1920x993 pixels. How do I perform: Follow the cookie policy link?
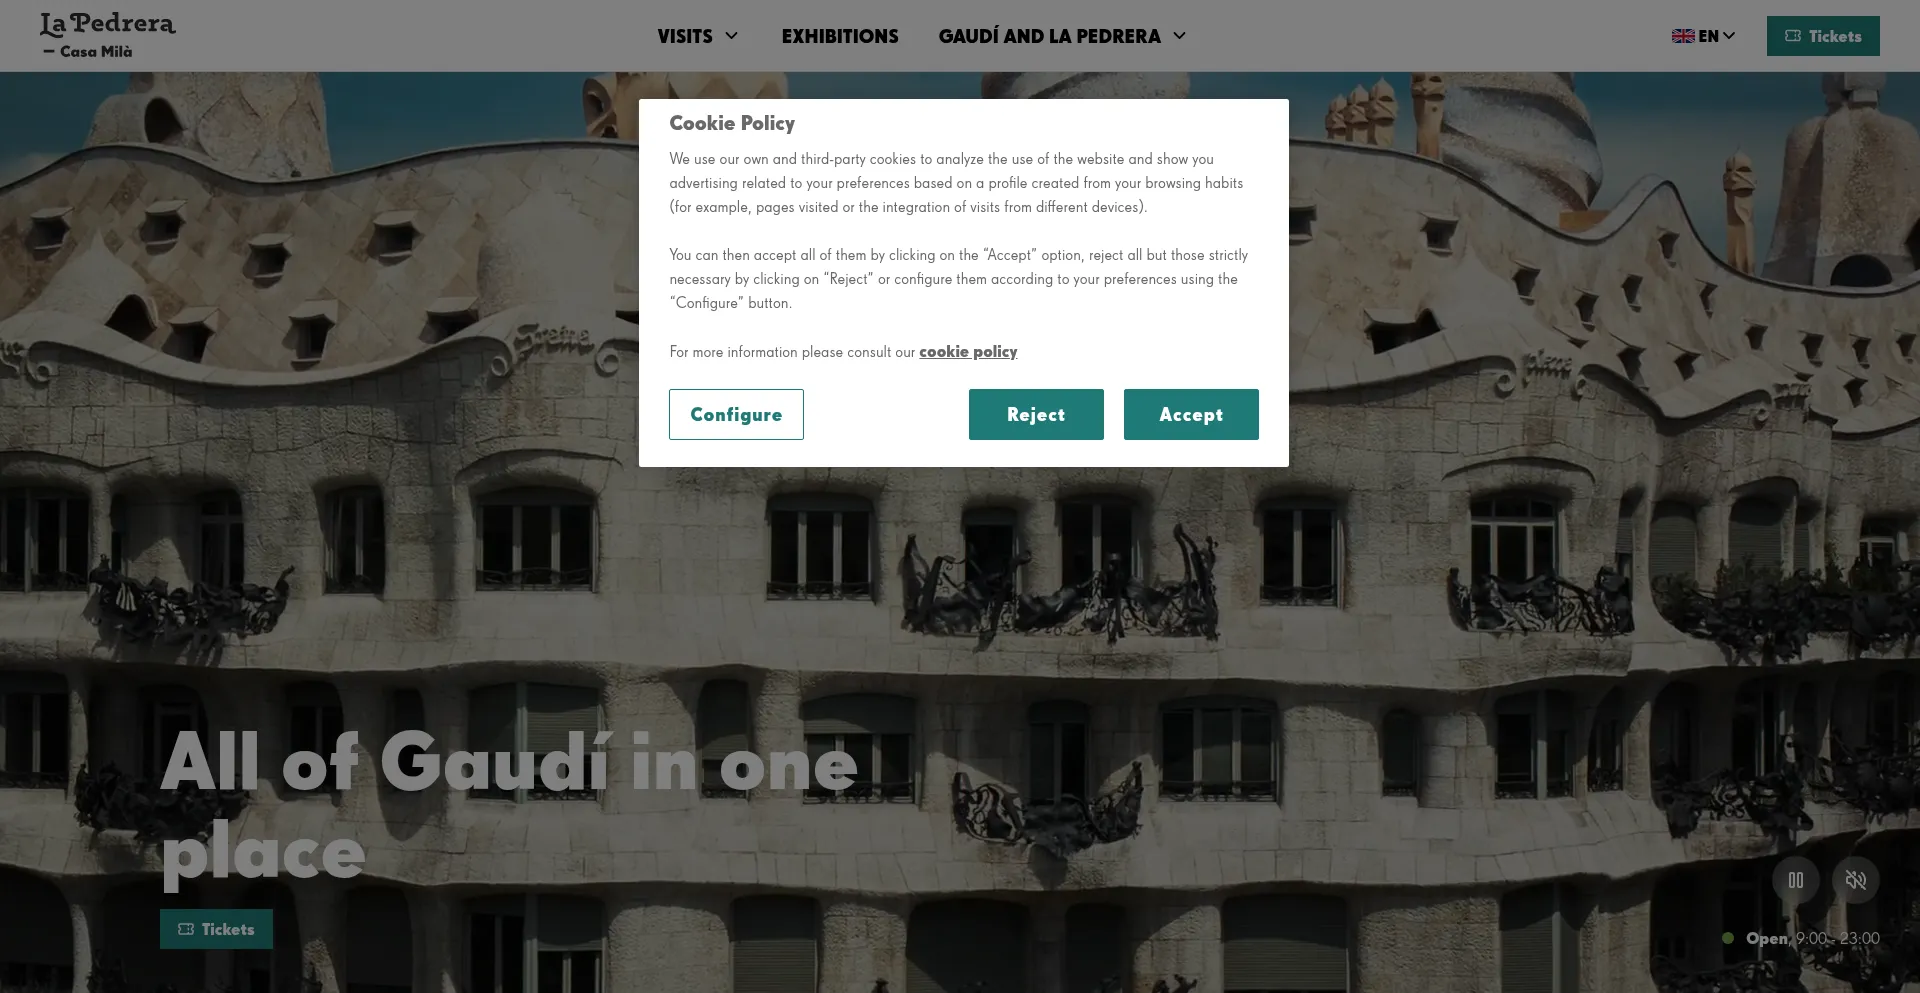pyautogui.click(x=968, y=352)
